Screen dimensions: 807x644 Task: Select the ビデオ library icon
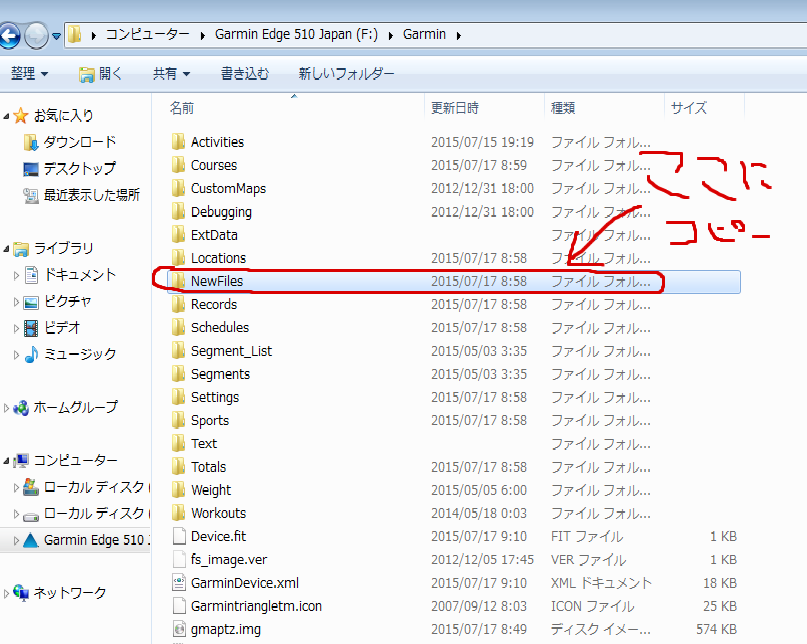point(31,328)
